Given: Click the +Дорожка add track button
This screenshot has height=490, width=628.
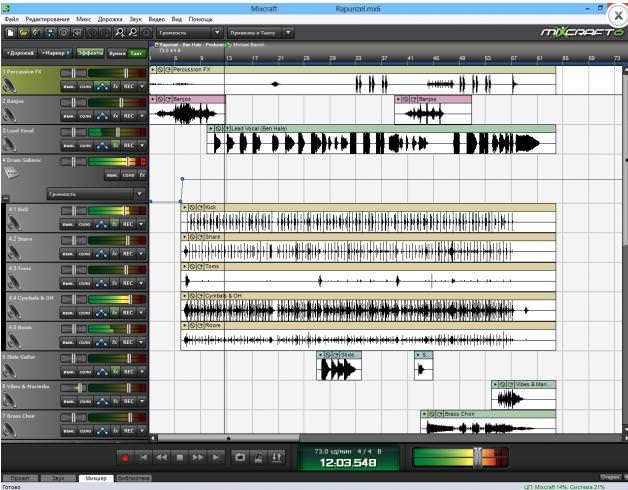Looking at the screenshot, I should [20, 53].
